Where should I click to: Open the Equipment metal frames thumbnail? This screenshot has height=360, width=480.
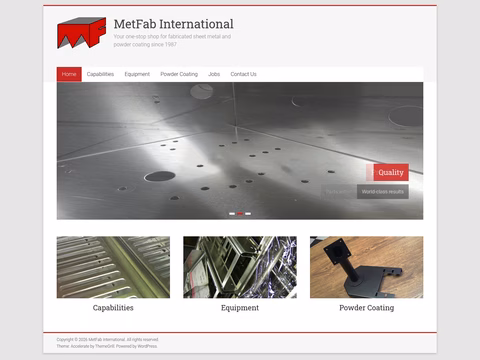click(240, 267)
